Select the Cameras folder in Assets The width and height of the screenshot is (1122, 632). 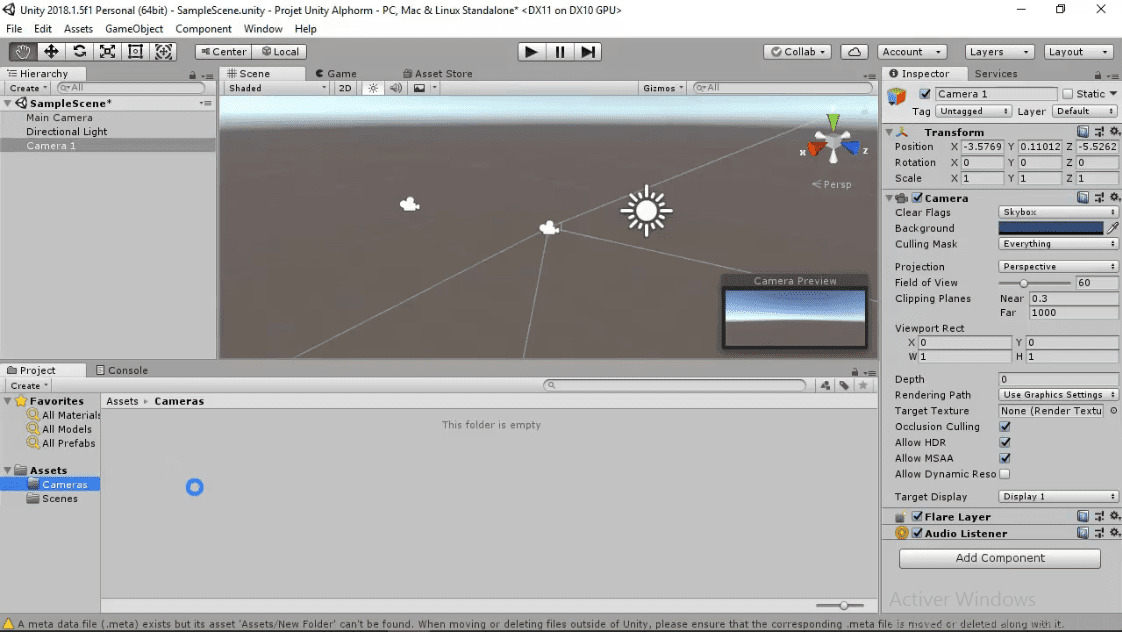coord(62,484)
